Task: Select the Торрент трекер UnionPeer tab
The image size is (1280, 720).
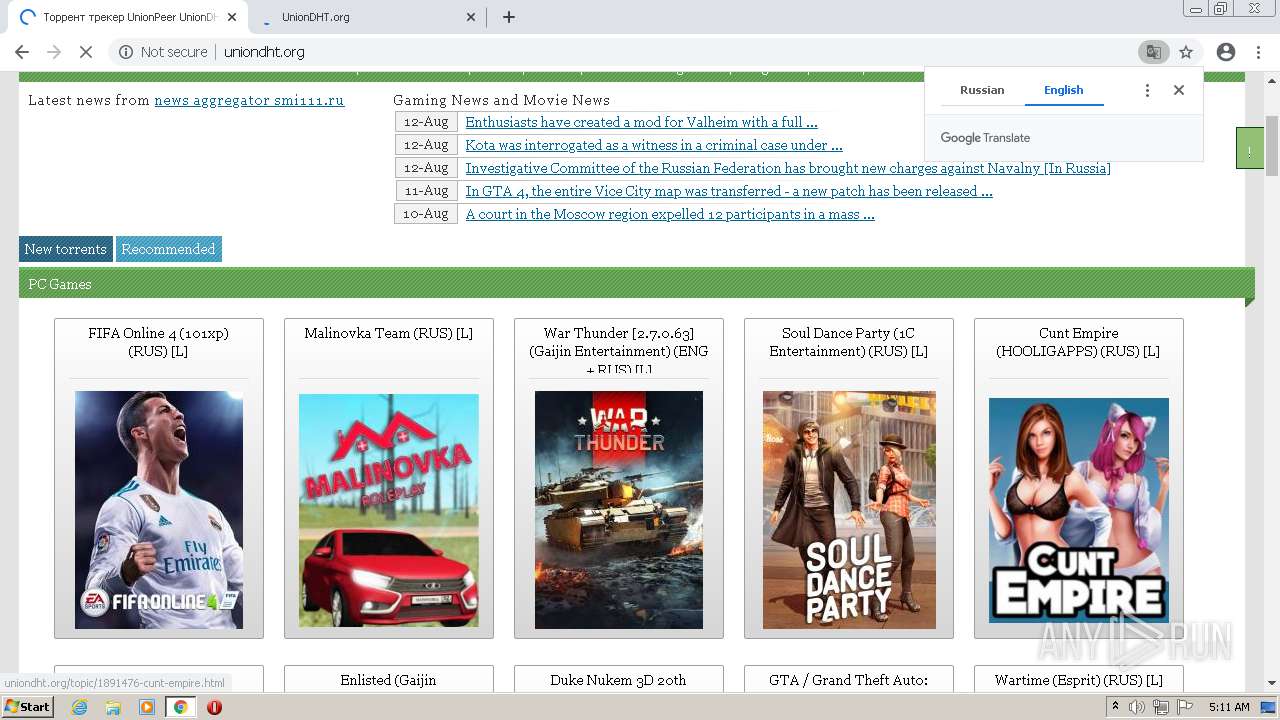Action: click(127, 17)
